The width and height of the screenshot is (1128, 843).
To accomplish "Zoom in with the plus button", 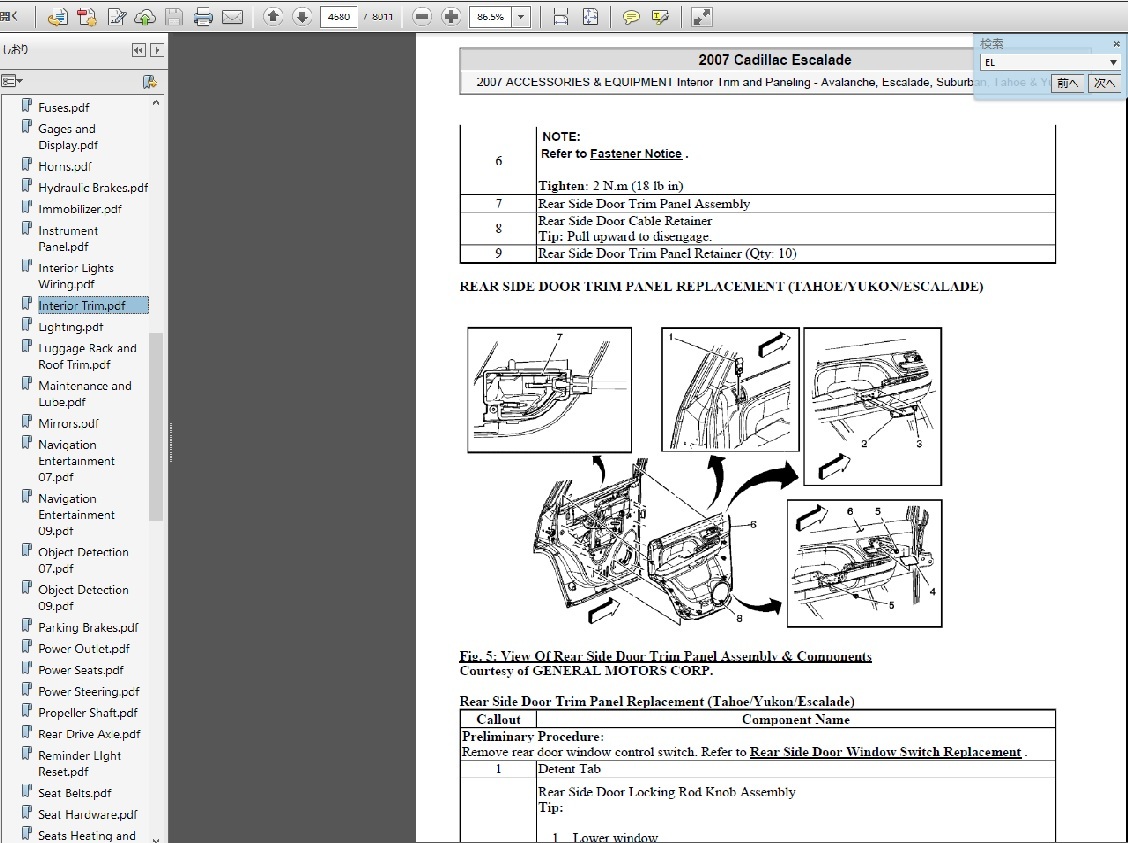I will [451, 17].
